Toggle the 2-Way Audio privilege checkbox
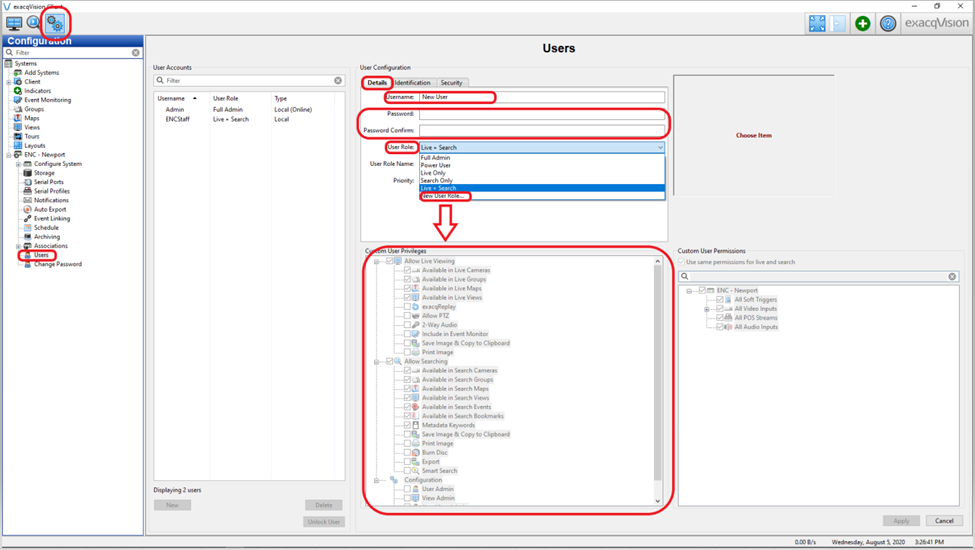This screenshot has height=550, width=975. (407, 325)
